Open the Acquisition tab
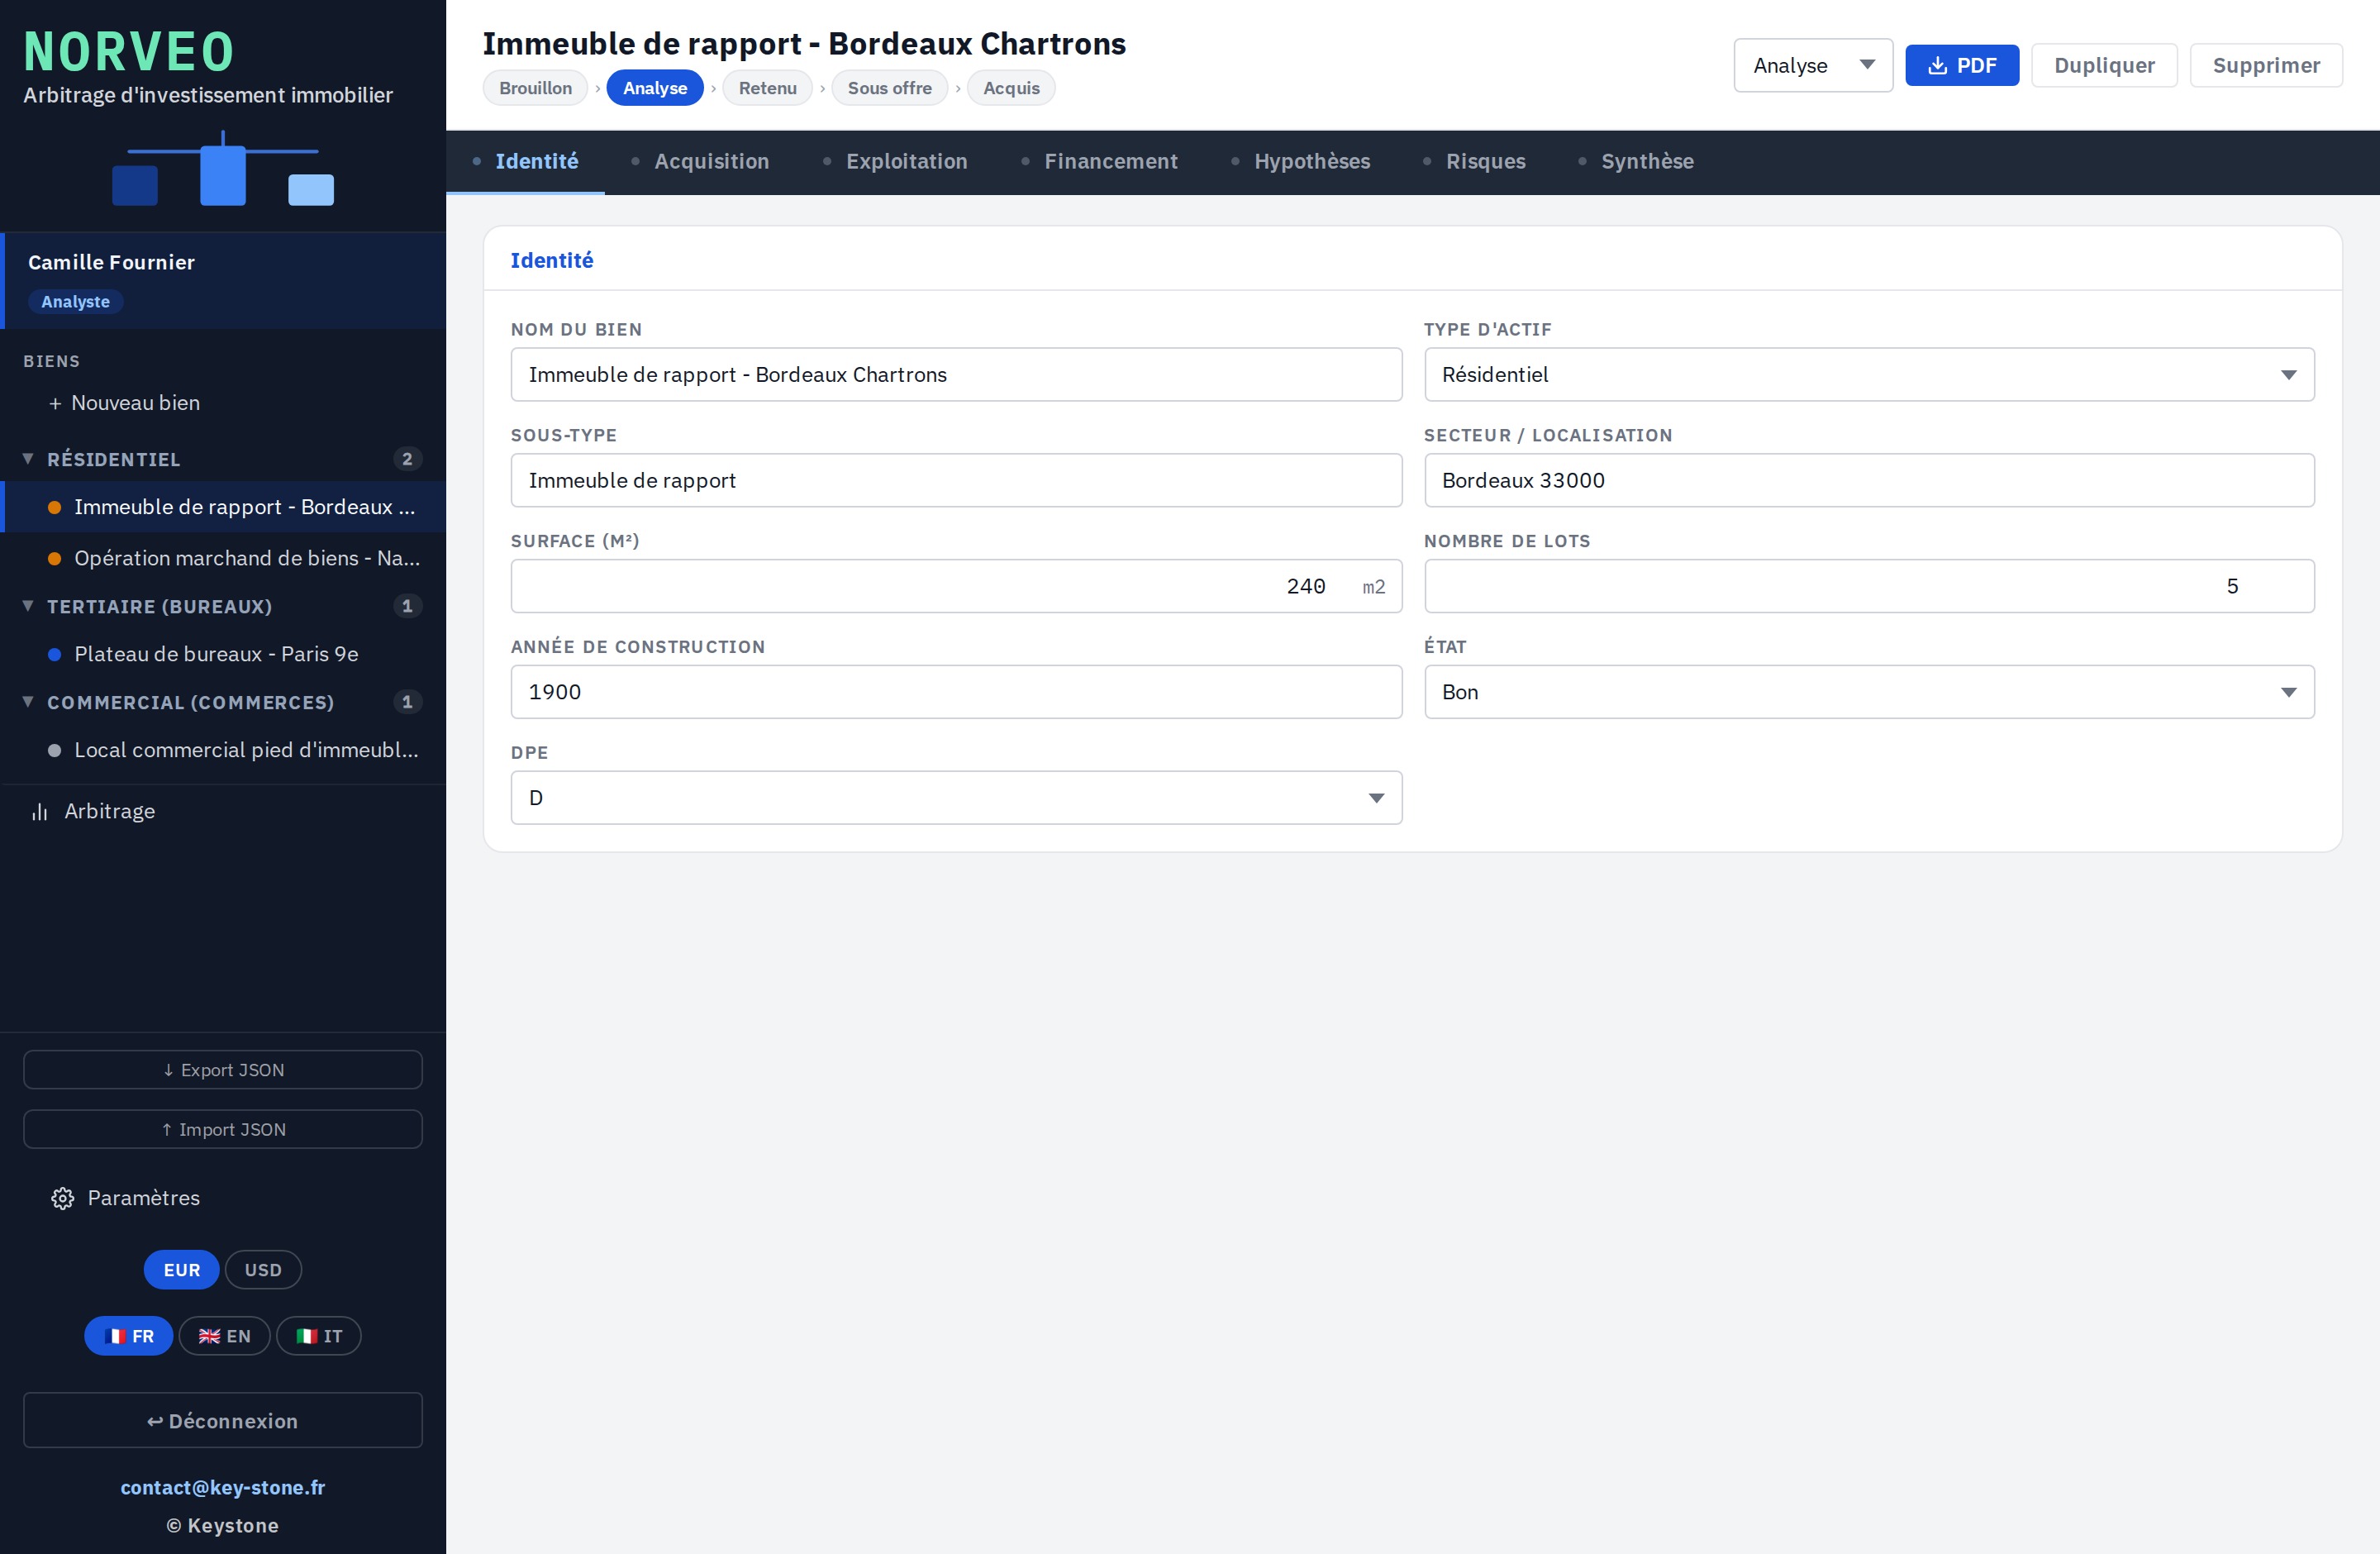Image resolution: width=2380 pixels, height=1554 pixels. [700, 161]
